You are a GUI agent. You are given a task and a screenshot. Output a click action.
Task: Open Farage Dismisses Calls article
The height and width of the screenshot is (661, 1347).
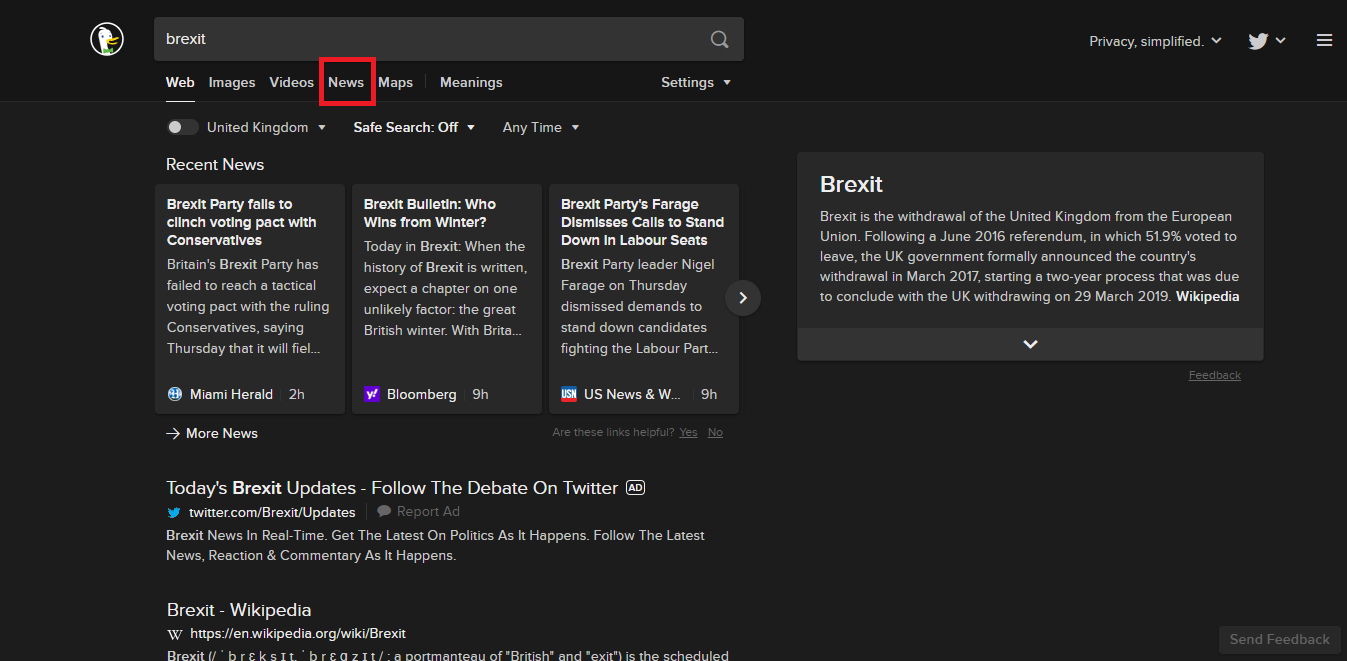pyautogui.click(x=642, y=222)
